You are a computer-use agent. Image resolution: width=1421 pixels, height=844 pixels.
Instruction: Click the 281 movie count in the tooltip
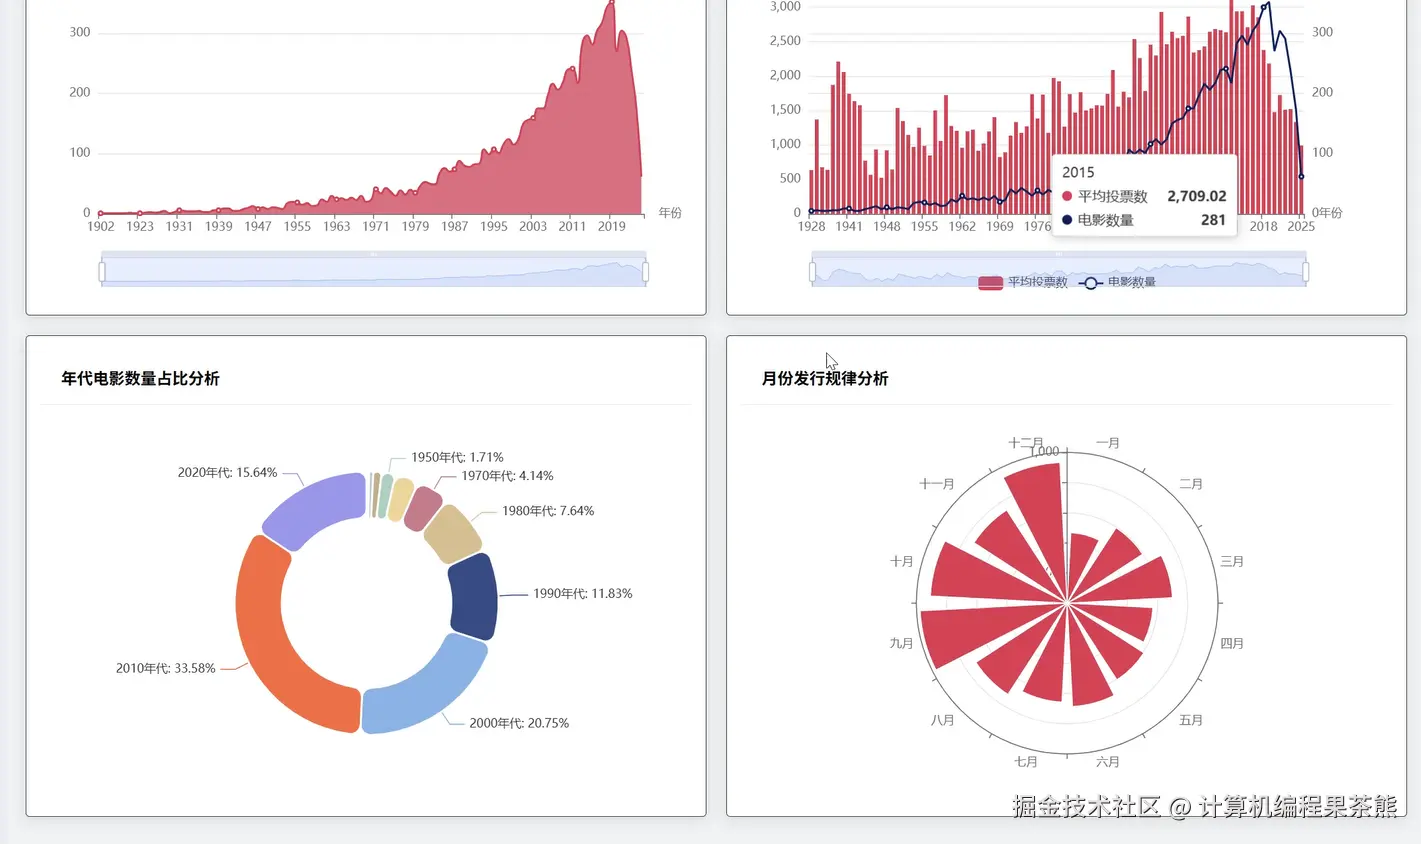(x=1213, y=220)
